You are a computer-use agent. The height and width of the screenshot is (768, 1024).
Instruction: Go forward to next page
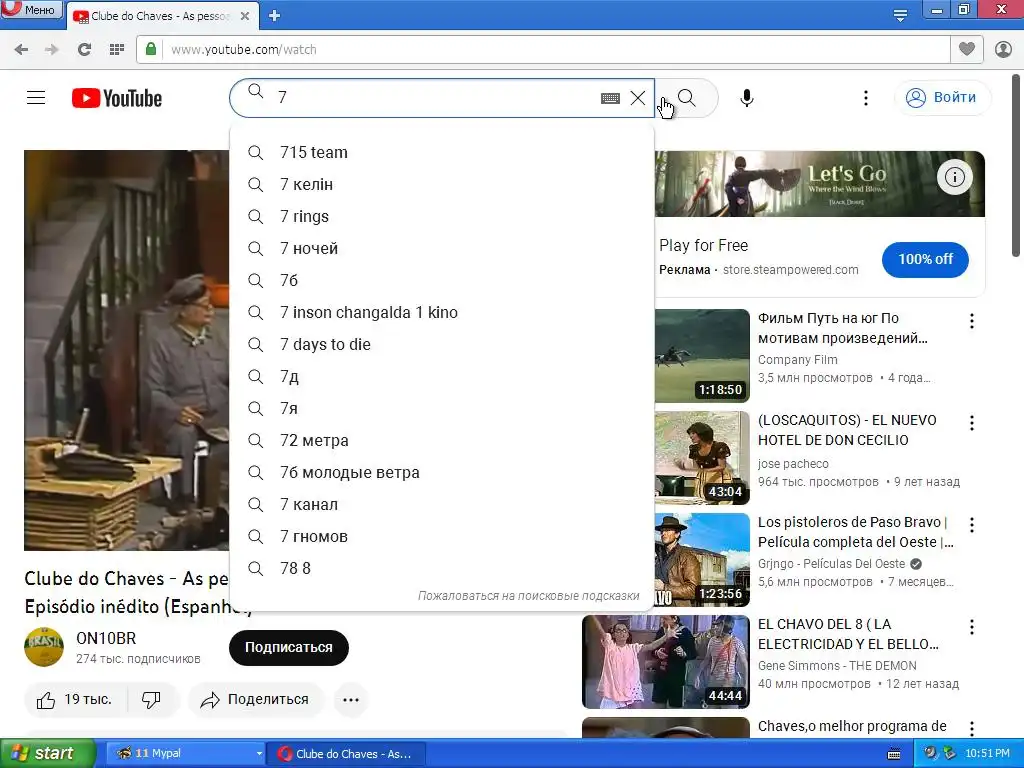point(52,50)
